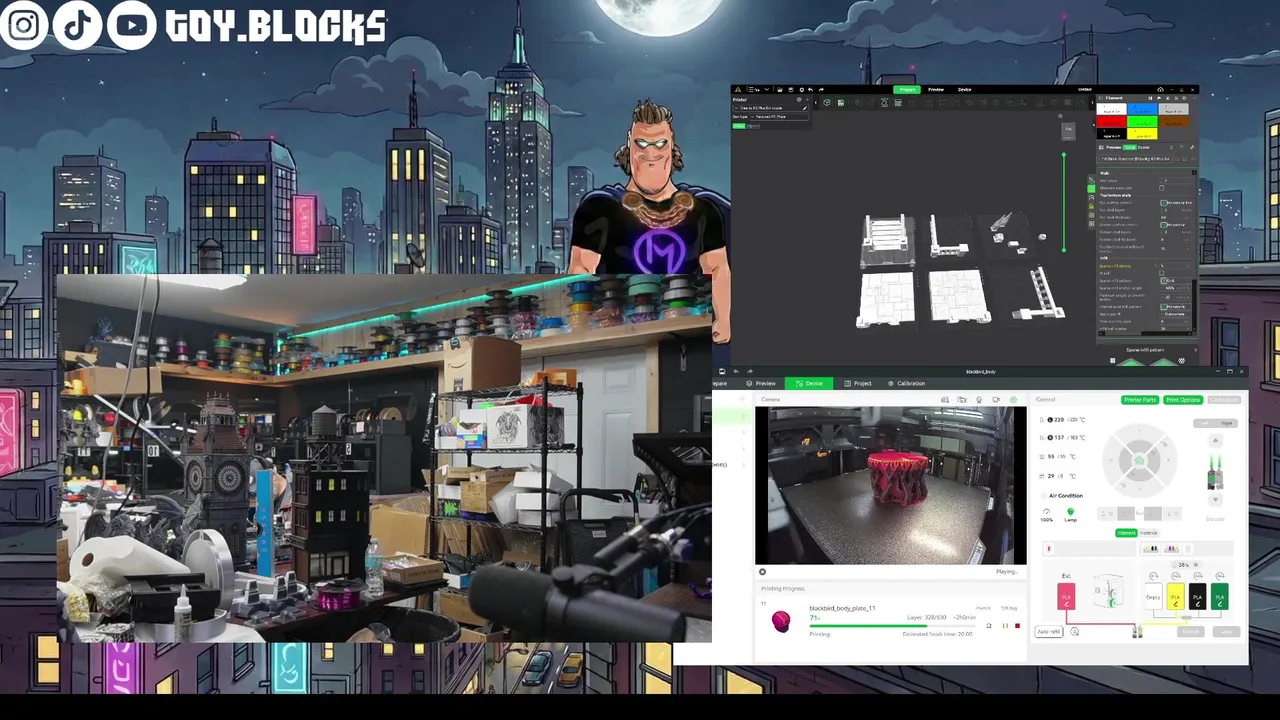Toggle Alternate extra wall checkbox

point(1161,188)
